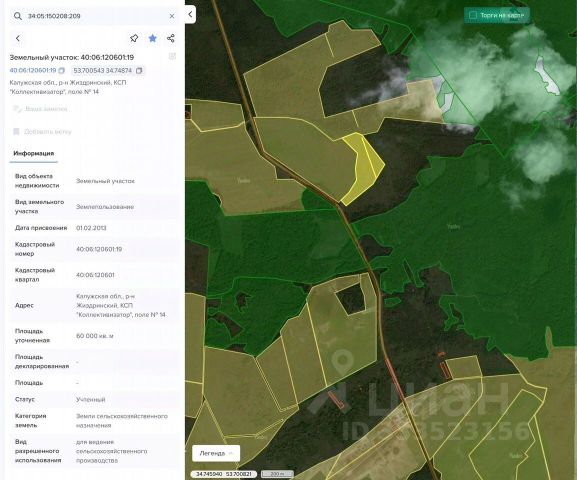This screenshot has width=577, height=480.
Task: Enable the Торги на карте checkbox
Action: (x=473, y=15)
